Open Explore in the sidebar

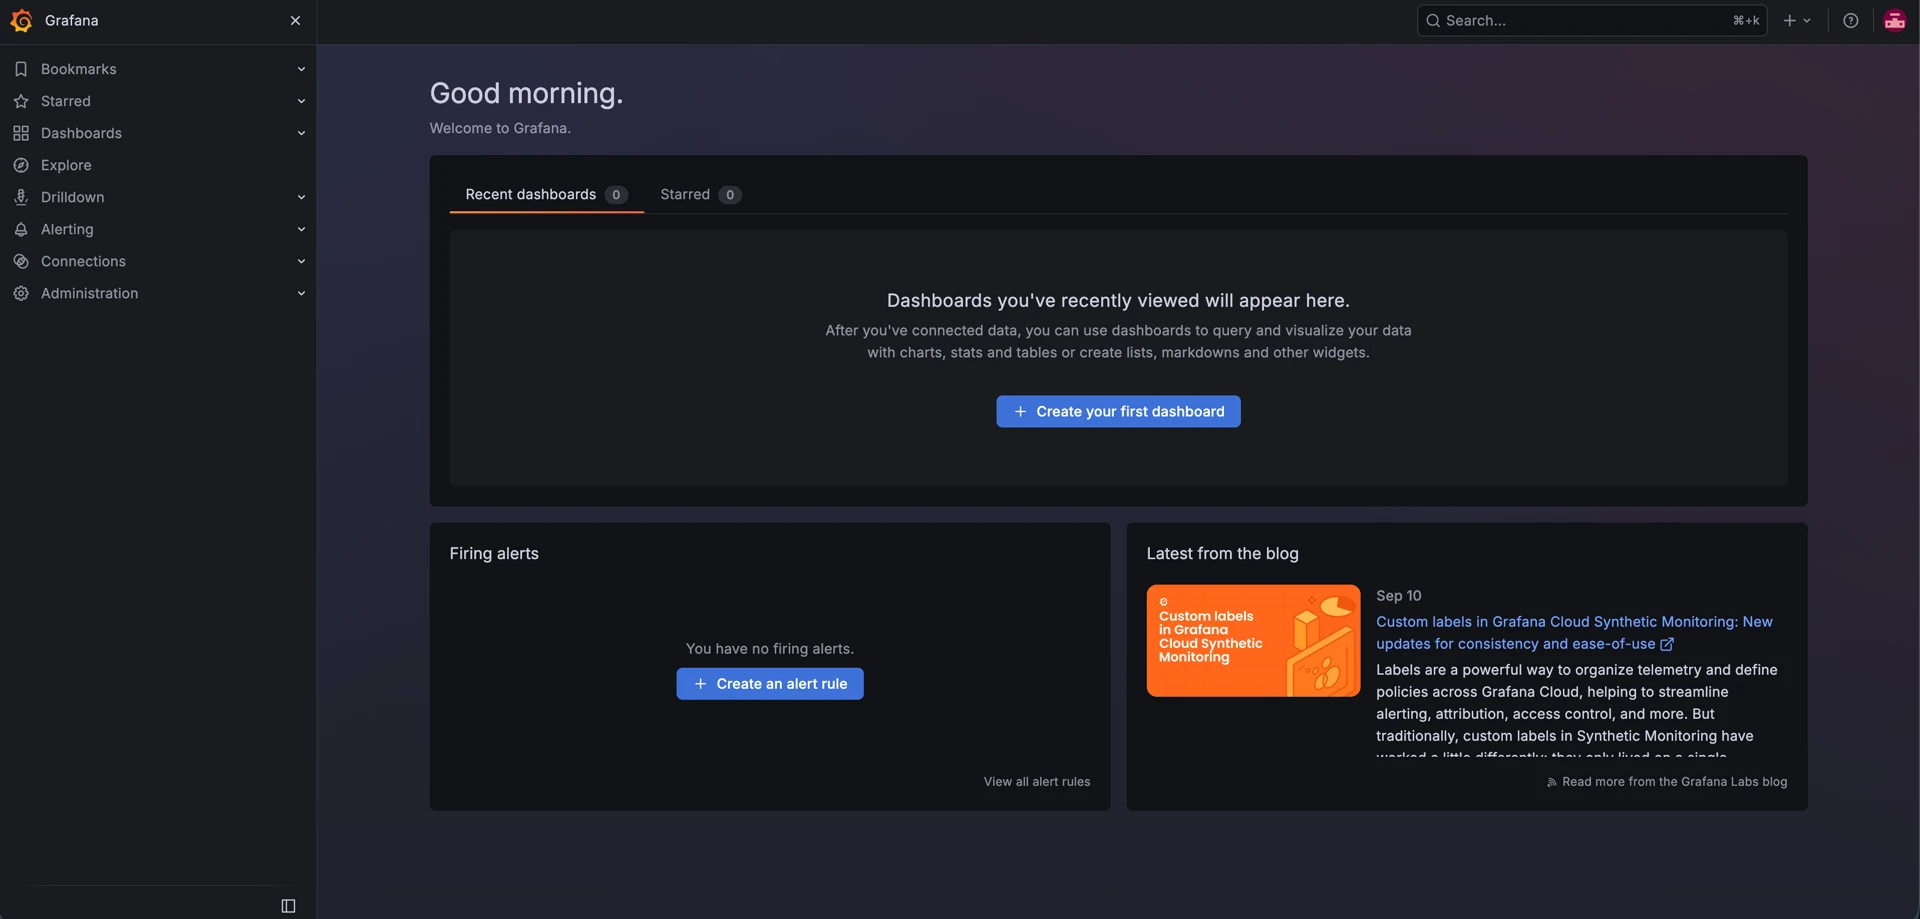point(66,165)
